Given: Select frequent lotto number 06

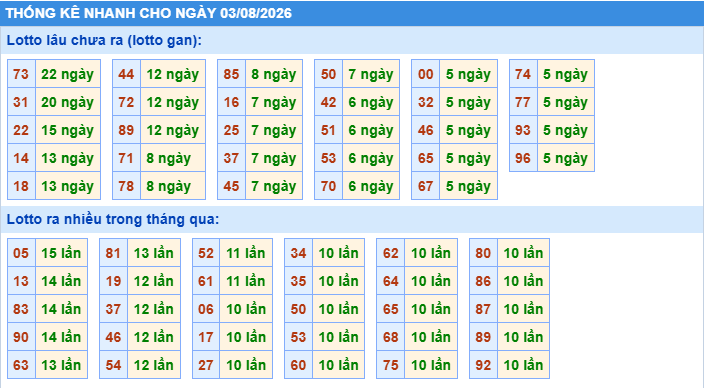Looking at the screenshot, I should click(x=206, y=309).
